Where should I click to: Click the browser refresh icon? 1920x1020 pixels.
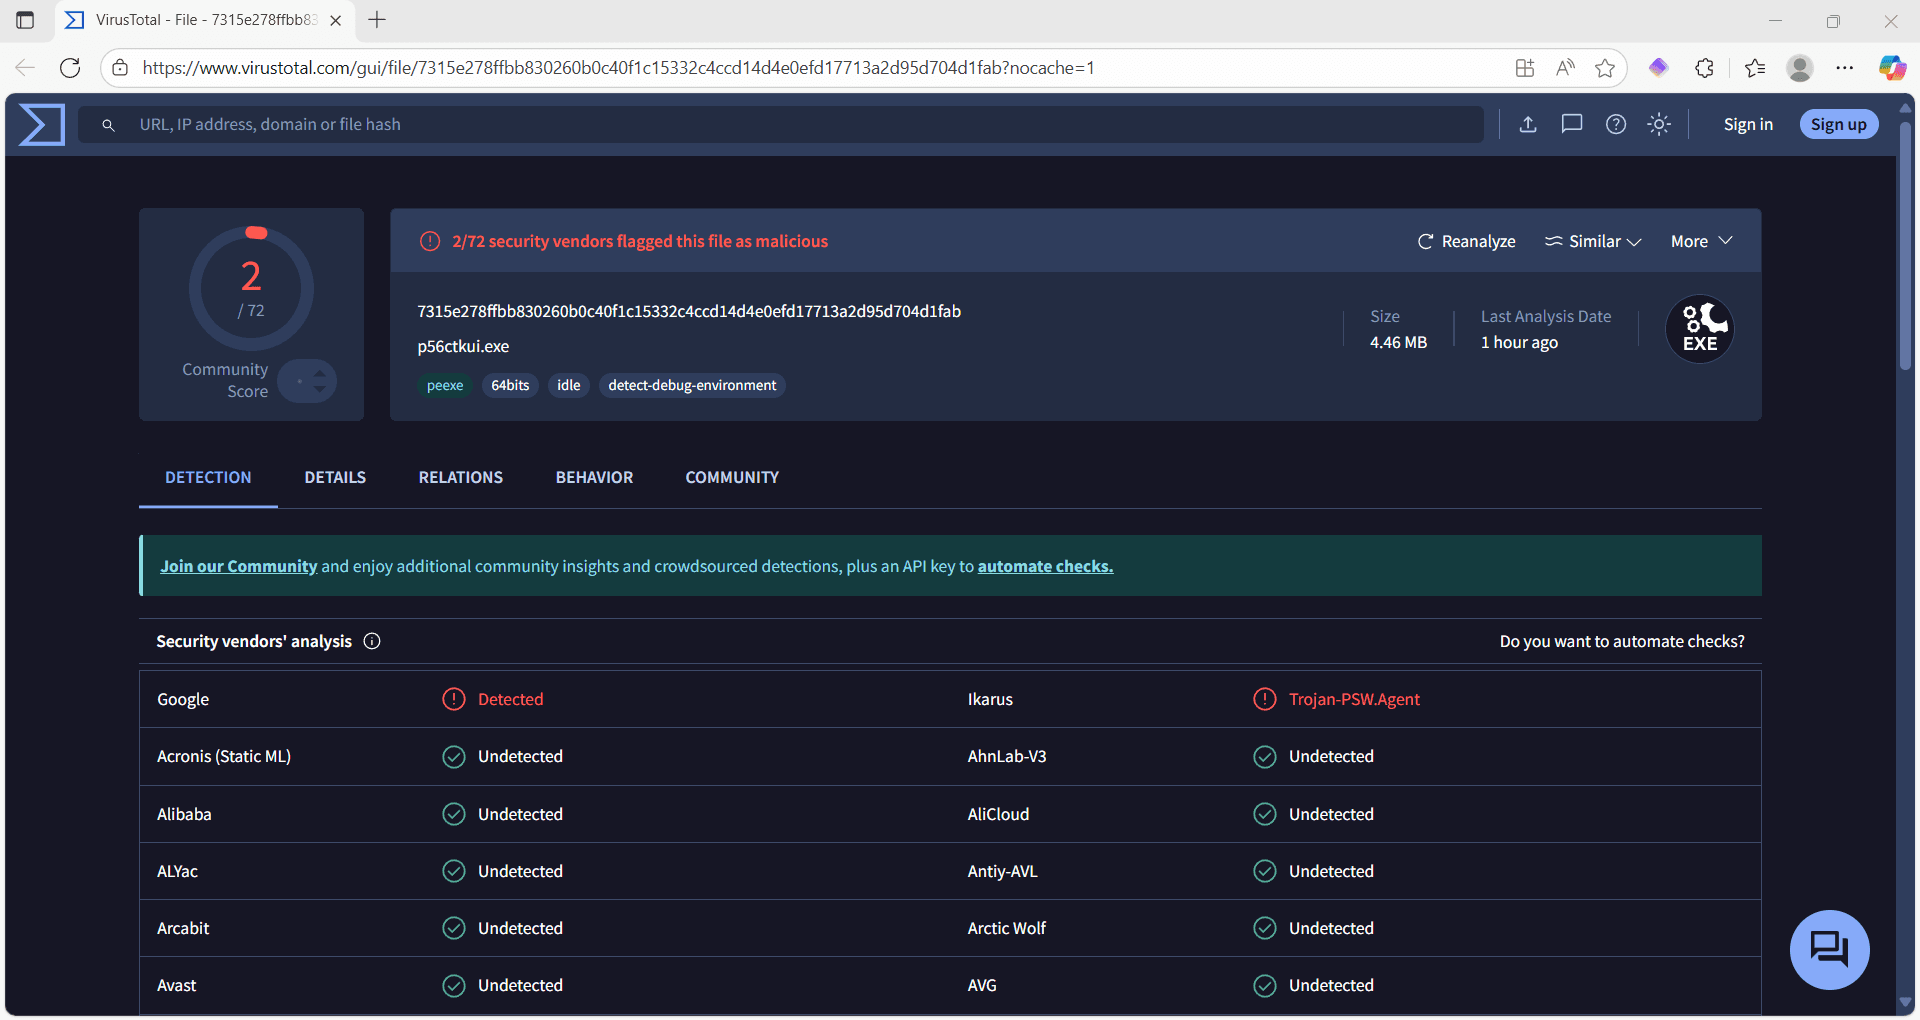[70, 68]
